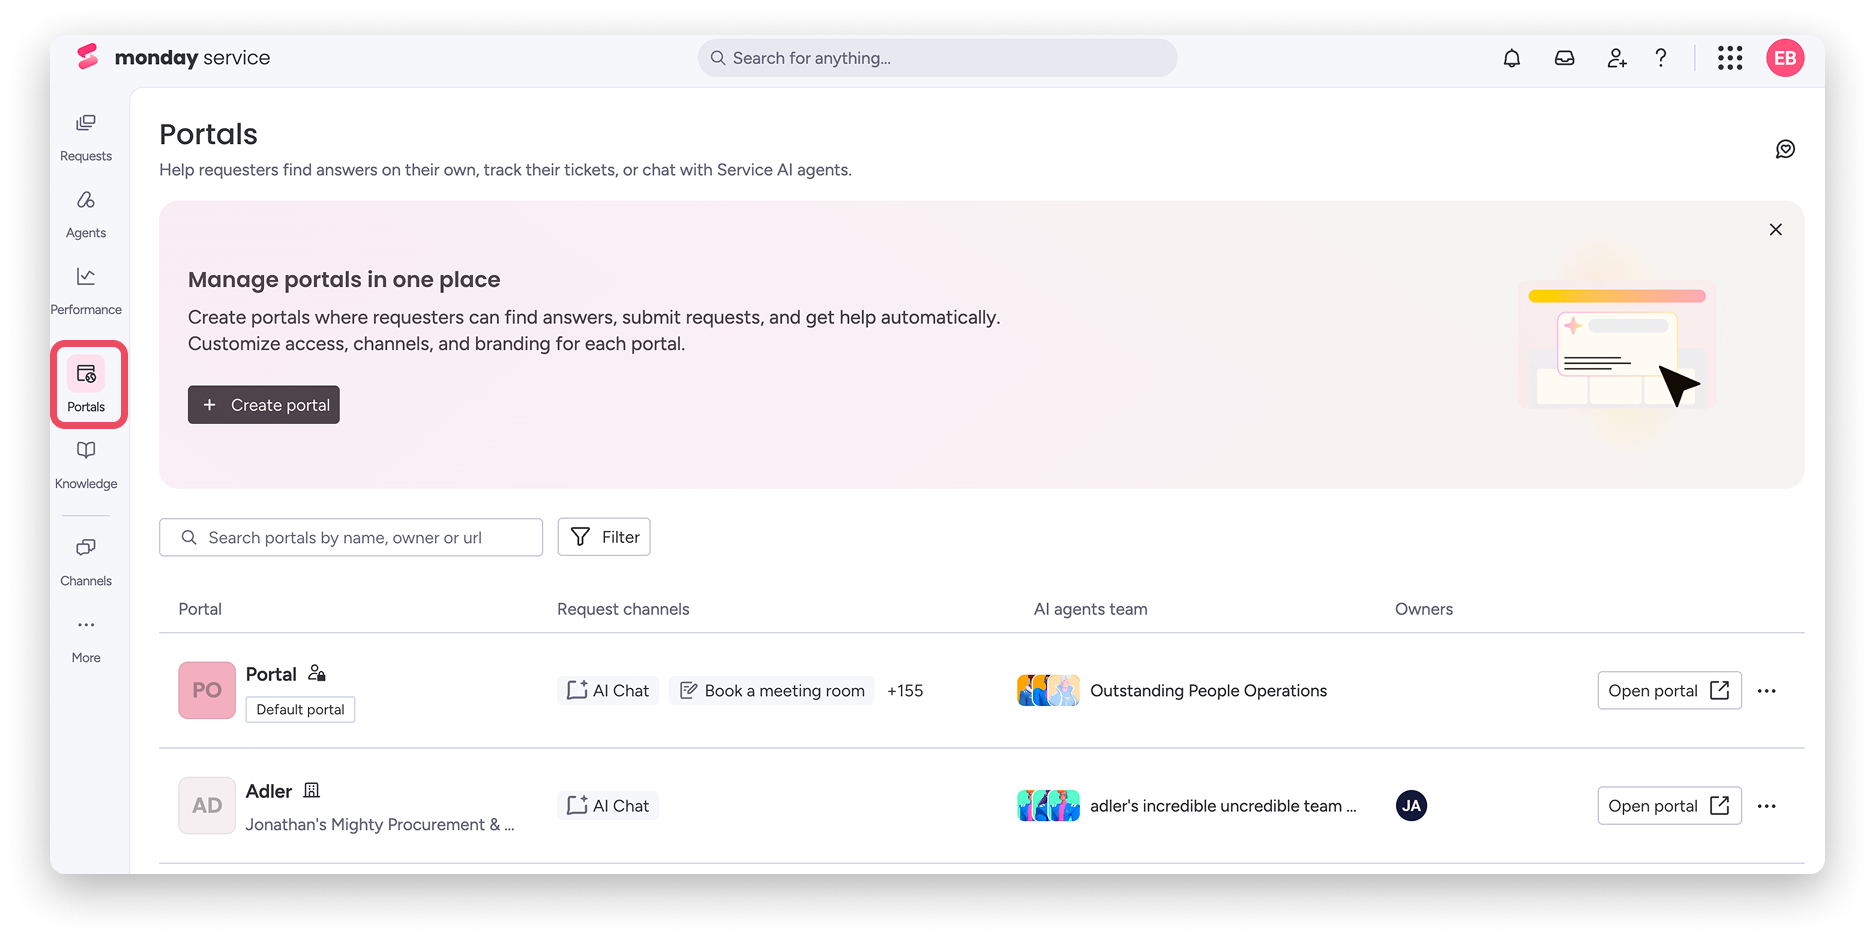Open the Requests sidebar section
Screen dimensions: 1875x939
(x=86, y=137)
